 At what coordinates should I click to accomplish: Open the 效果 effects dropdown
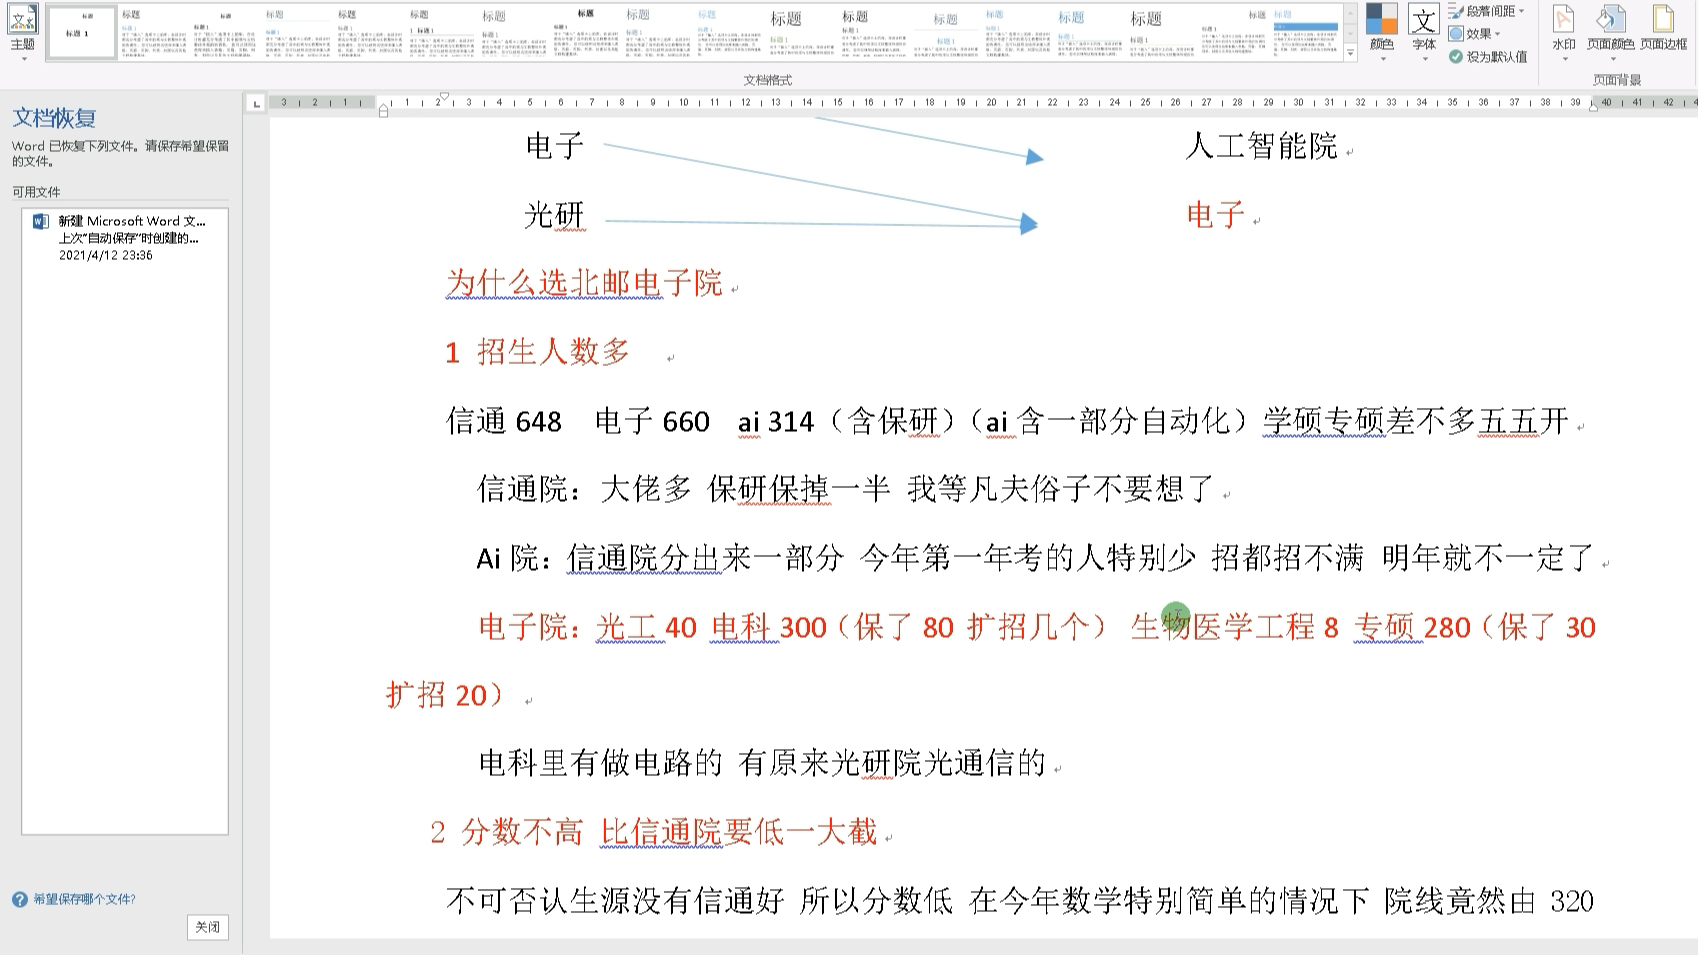(1475, 33)
